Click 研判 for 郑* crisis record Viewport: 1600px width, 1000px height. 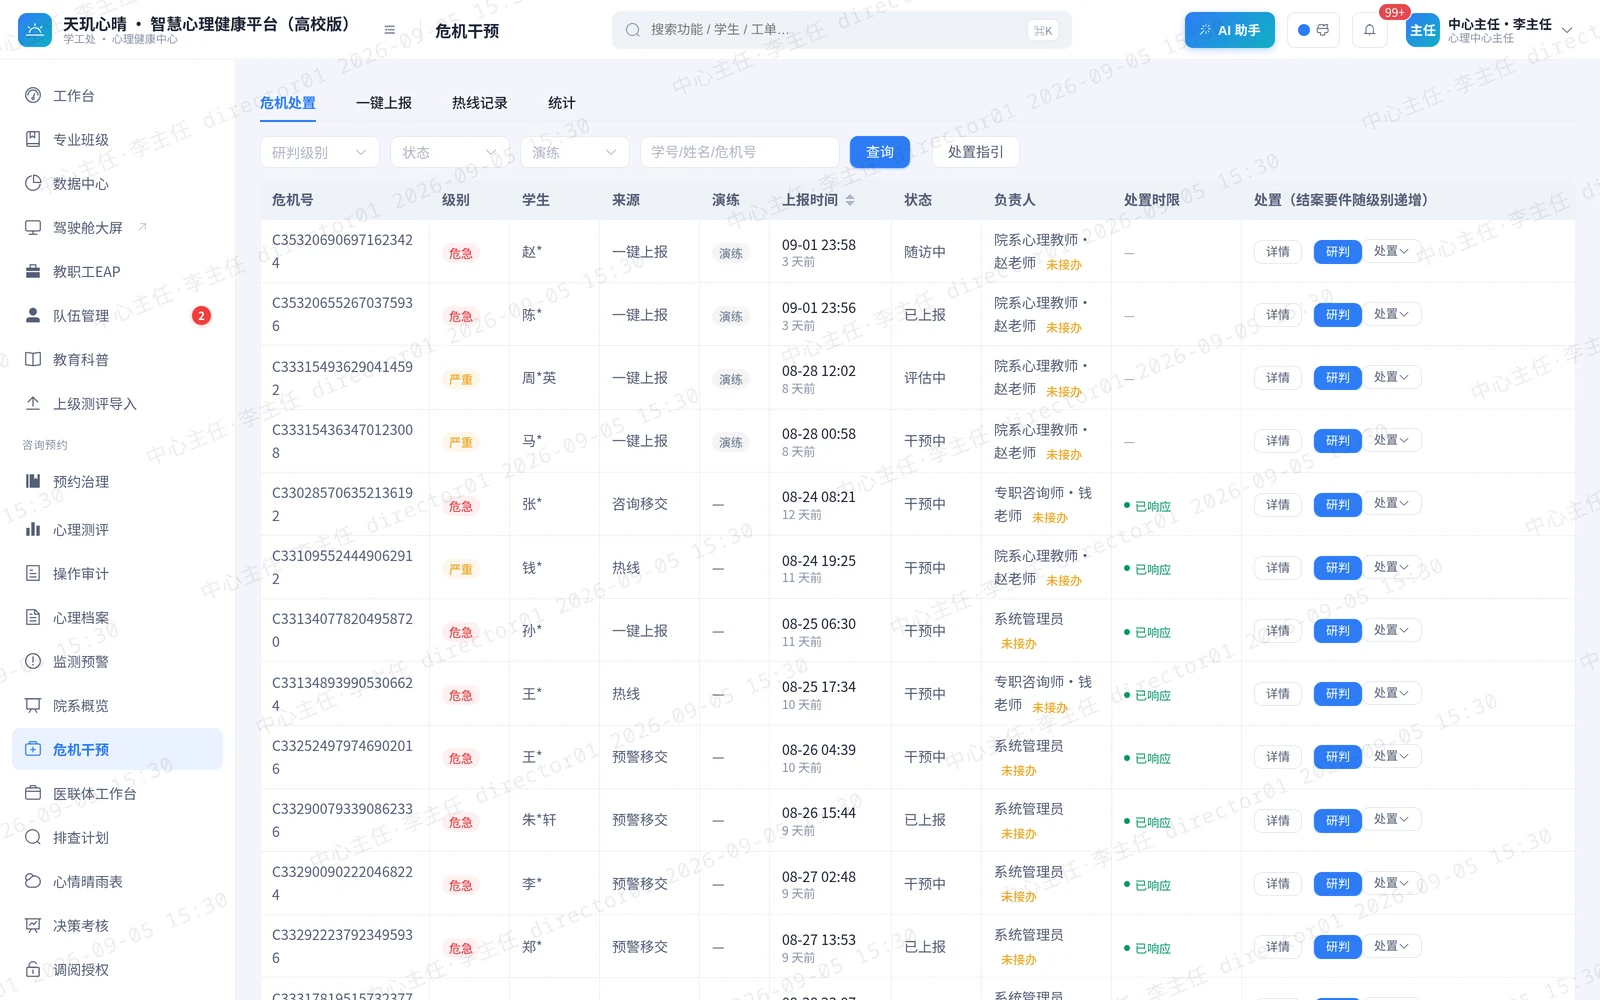(1338, 947)
